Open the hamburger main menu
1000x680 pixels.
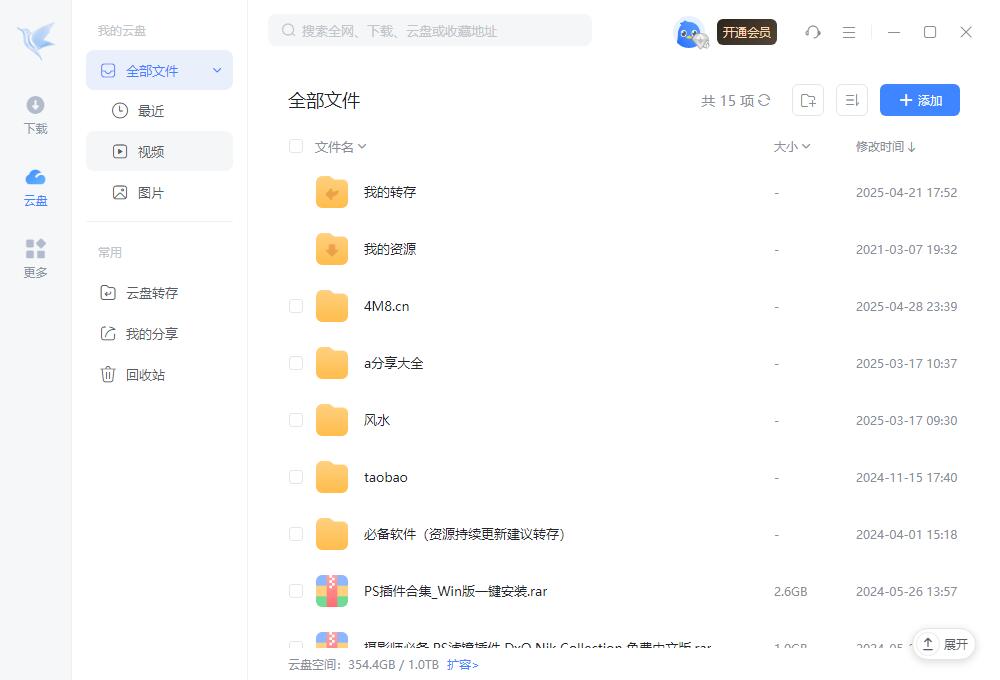[x=849, y=32]
